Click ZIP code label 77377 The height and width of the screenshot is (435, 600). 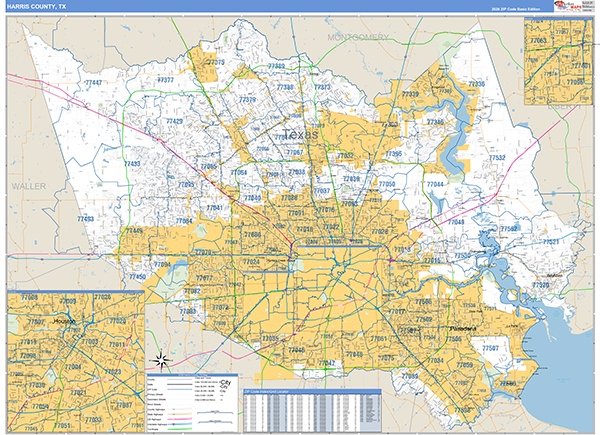[165, 80]
